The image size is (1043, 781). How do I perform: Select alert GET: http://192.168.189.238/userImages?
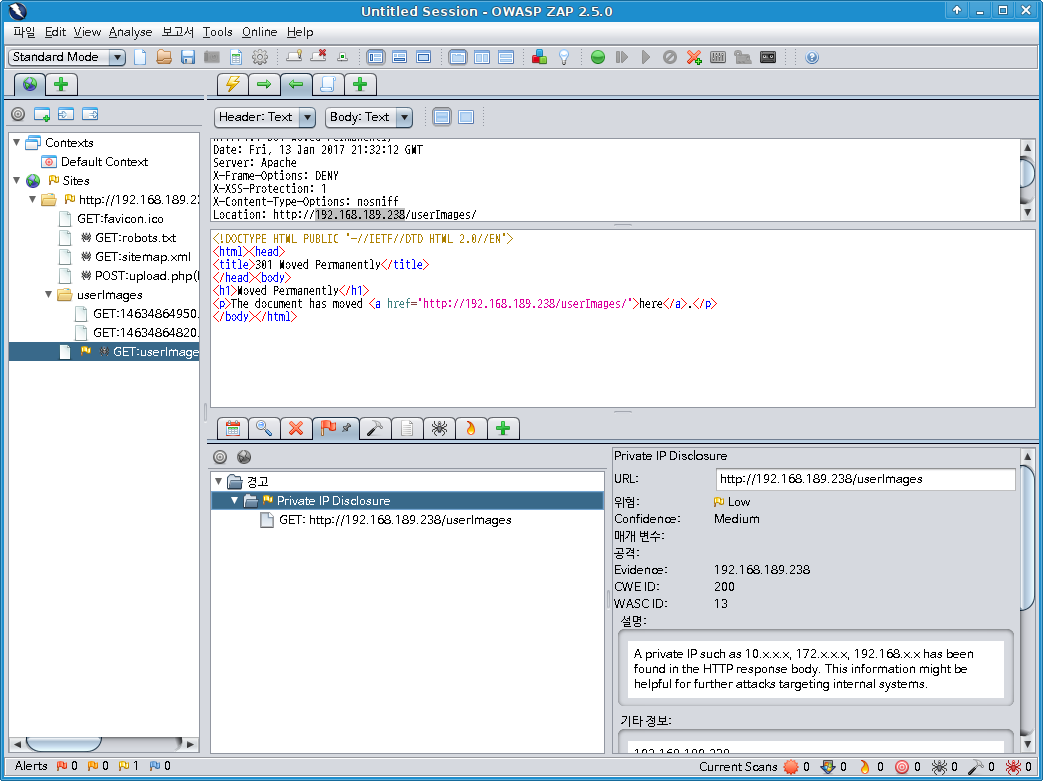click(395, 520)
